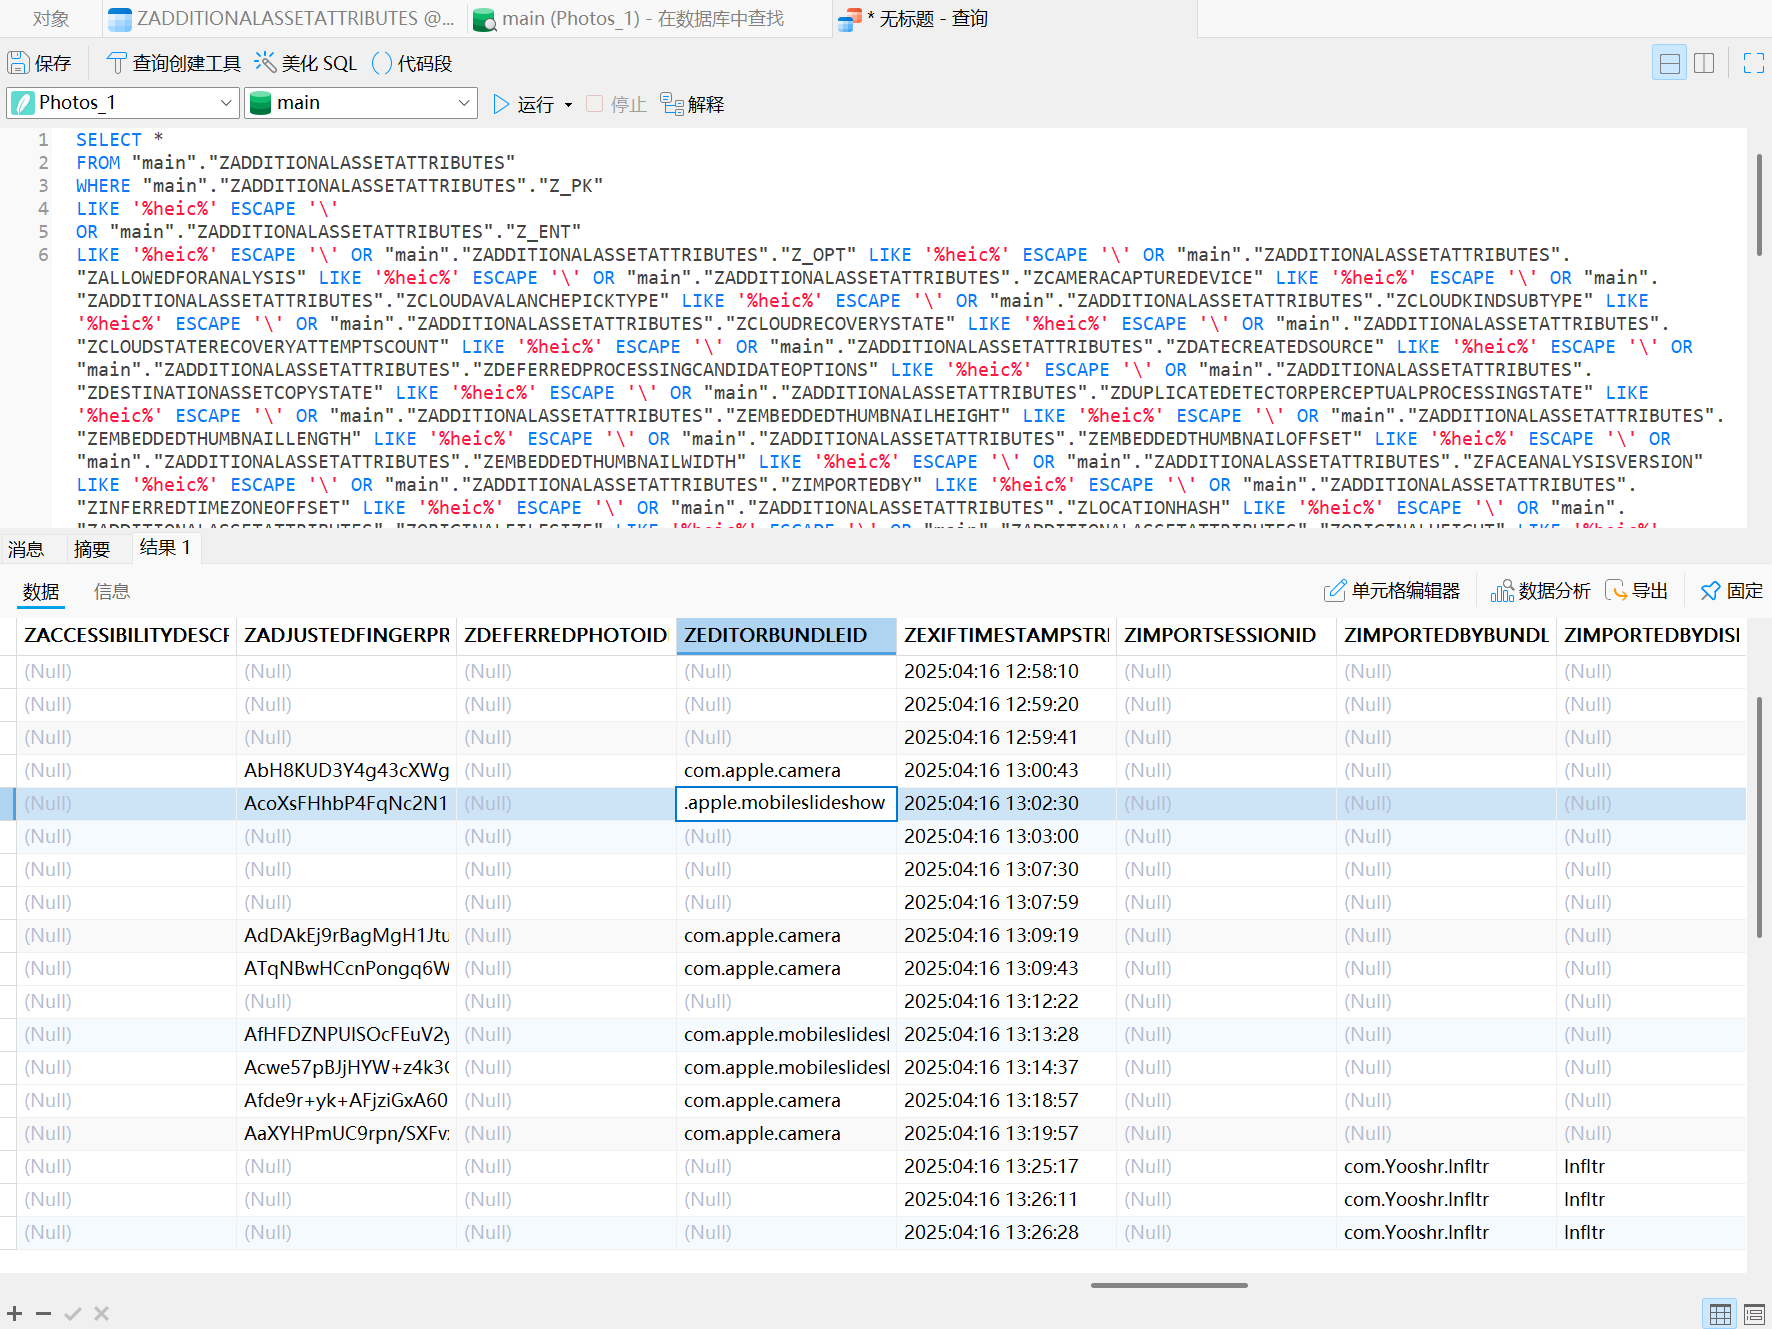Screen dimensions: 1772x1329
Task: Apply changes with checkmark icon
Action: 72,1313
